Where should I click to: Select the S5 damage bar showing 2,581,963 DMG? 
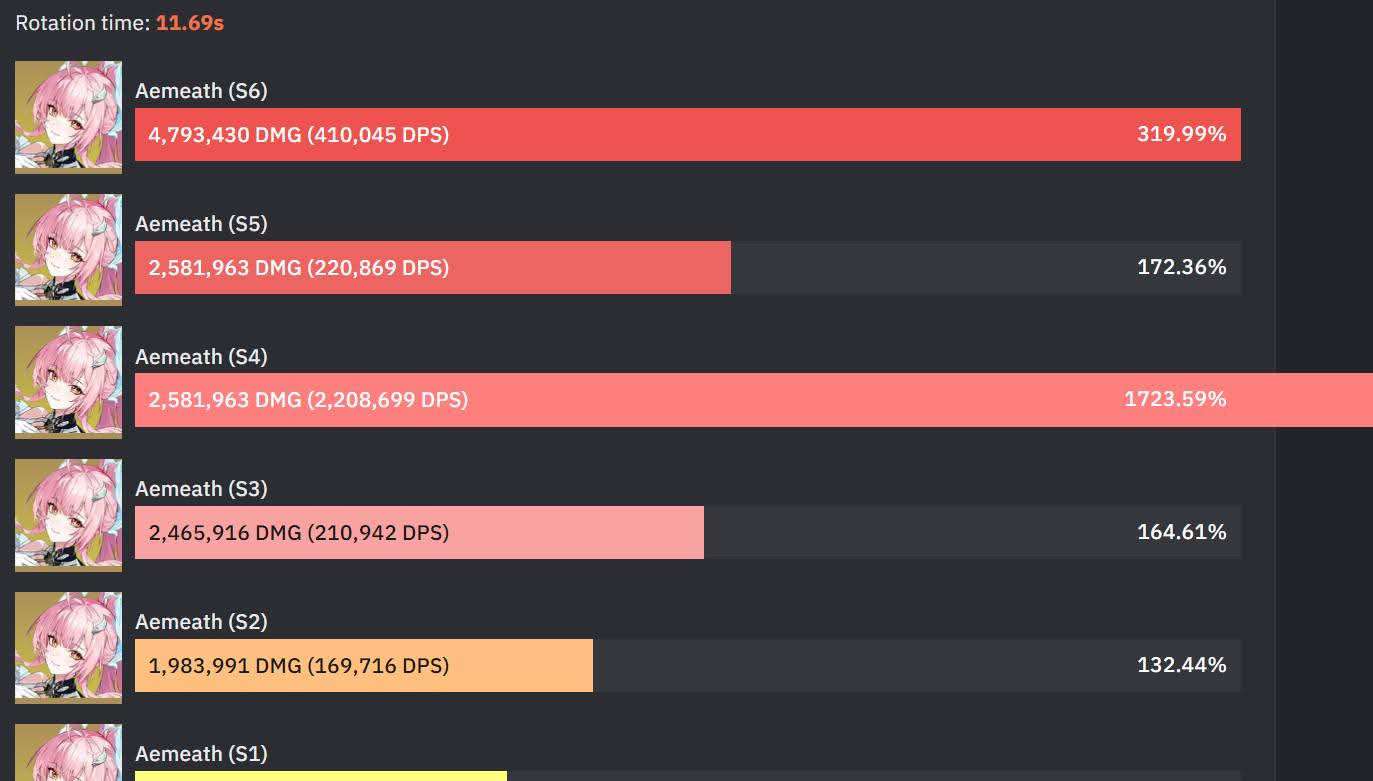tap(433, 267)
